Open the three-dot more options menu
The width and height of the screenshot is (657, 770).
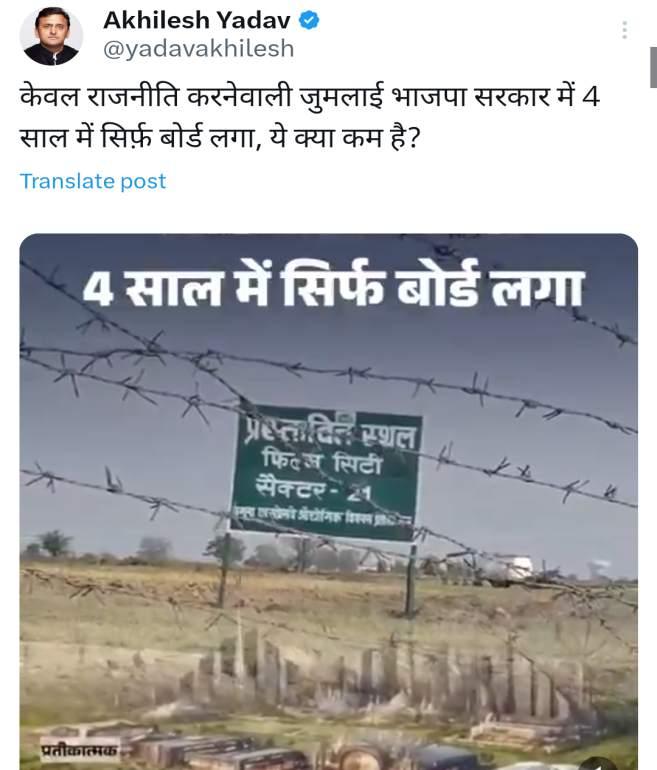coord(624,30)
